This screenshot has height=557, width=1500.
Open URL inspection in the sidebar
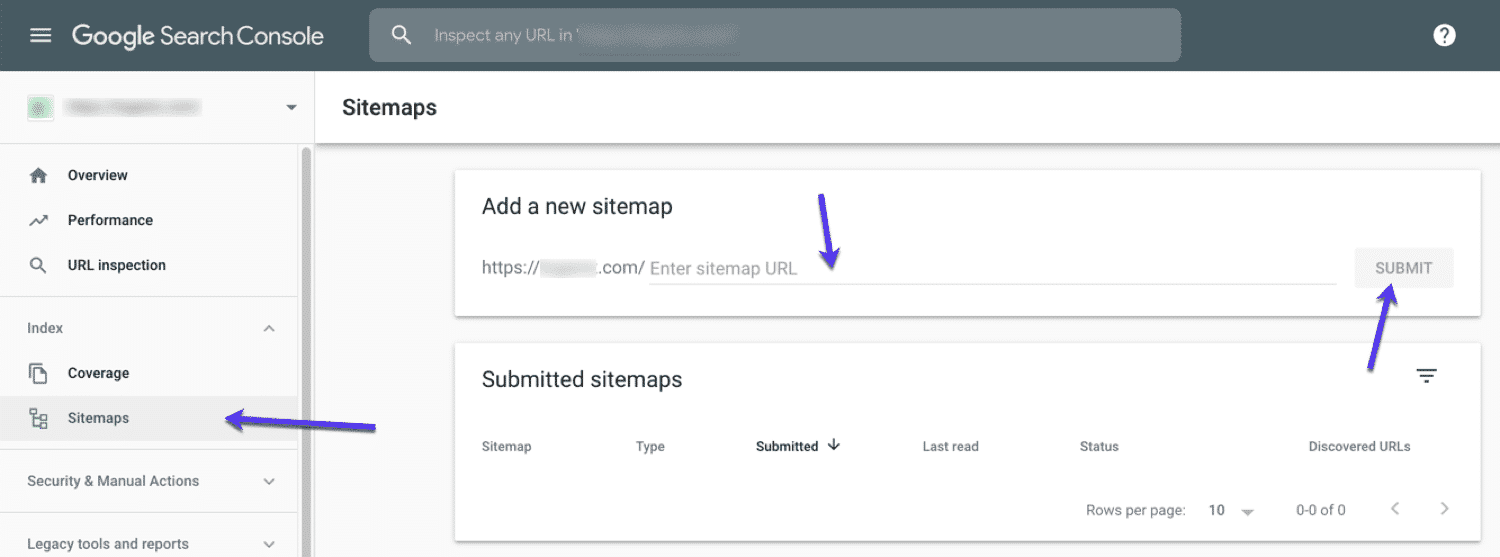coord(116,265)
